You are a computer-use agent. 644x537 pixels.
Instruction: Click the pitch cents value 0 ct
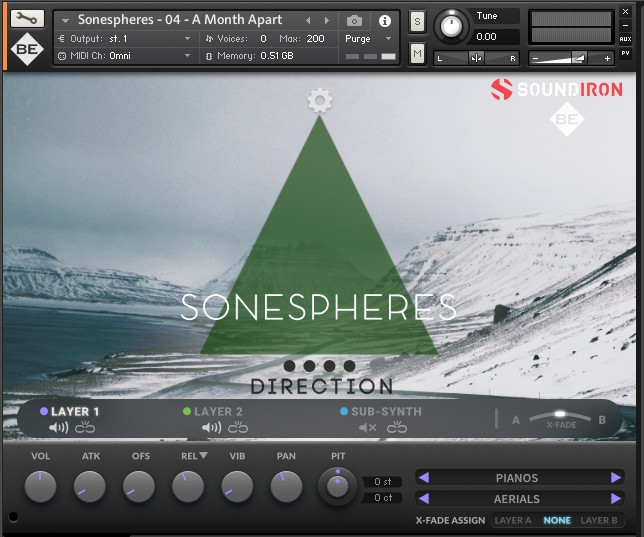coord(382,498)
